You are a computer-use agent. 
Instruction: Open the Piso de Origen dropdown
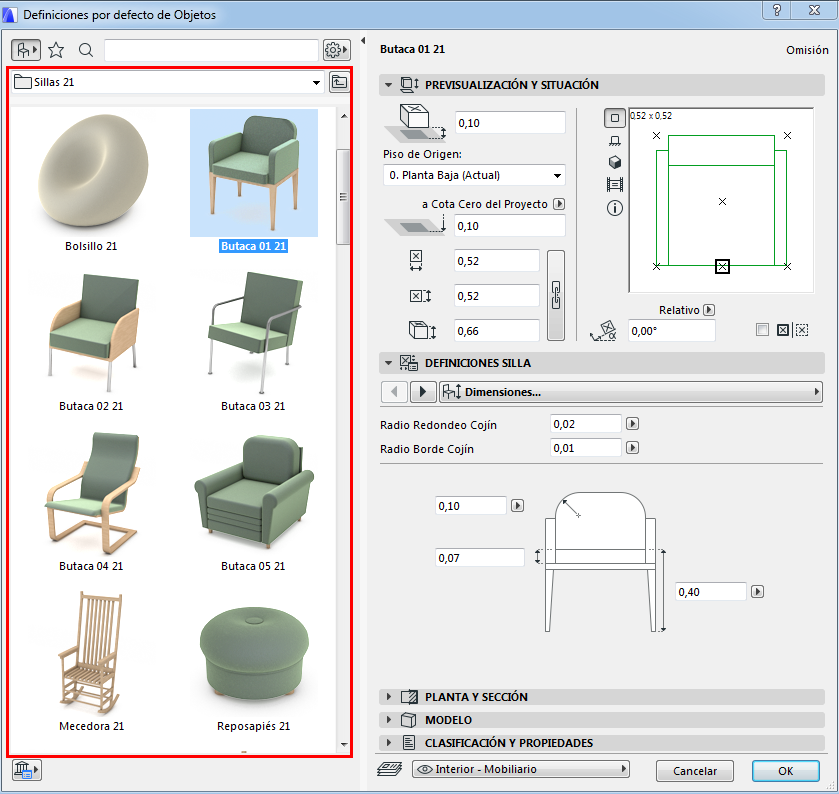pos(473,175)
